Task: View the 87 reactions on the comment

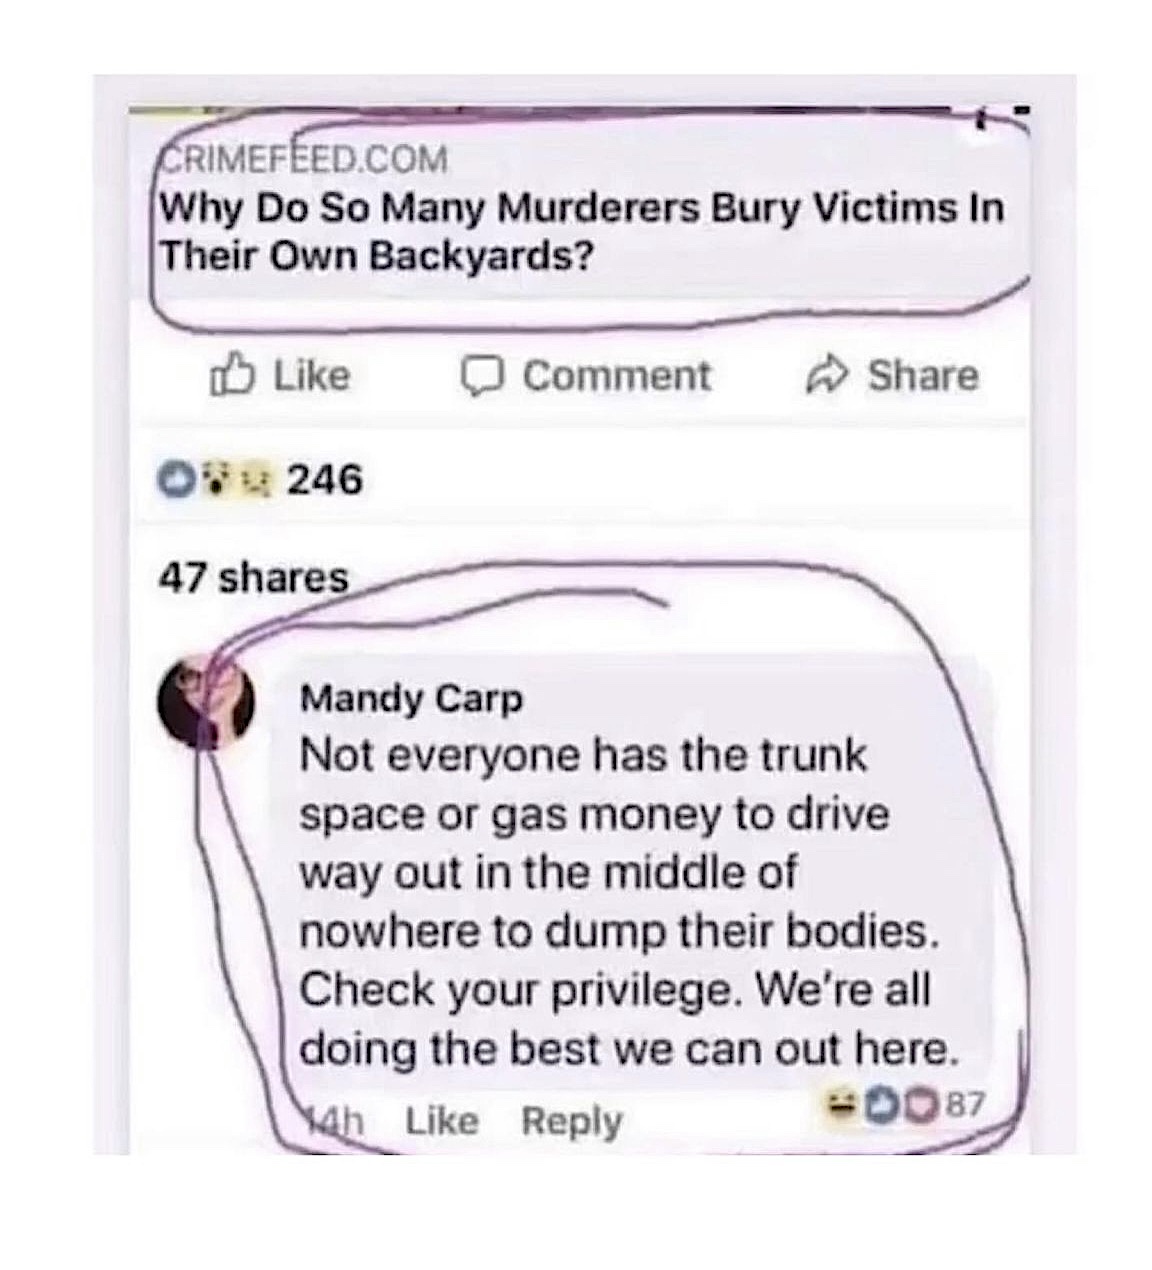Action: (x=965, y=1104)
